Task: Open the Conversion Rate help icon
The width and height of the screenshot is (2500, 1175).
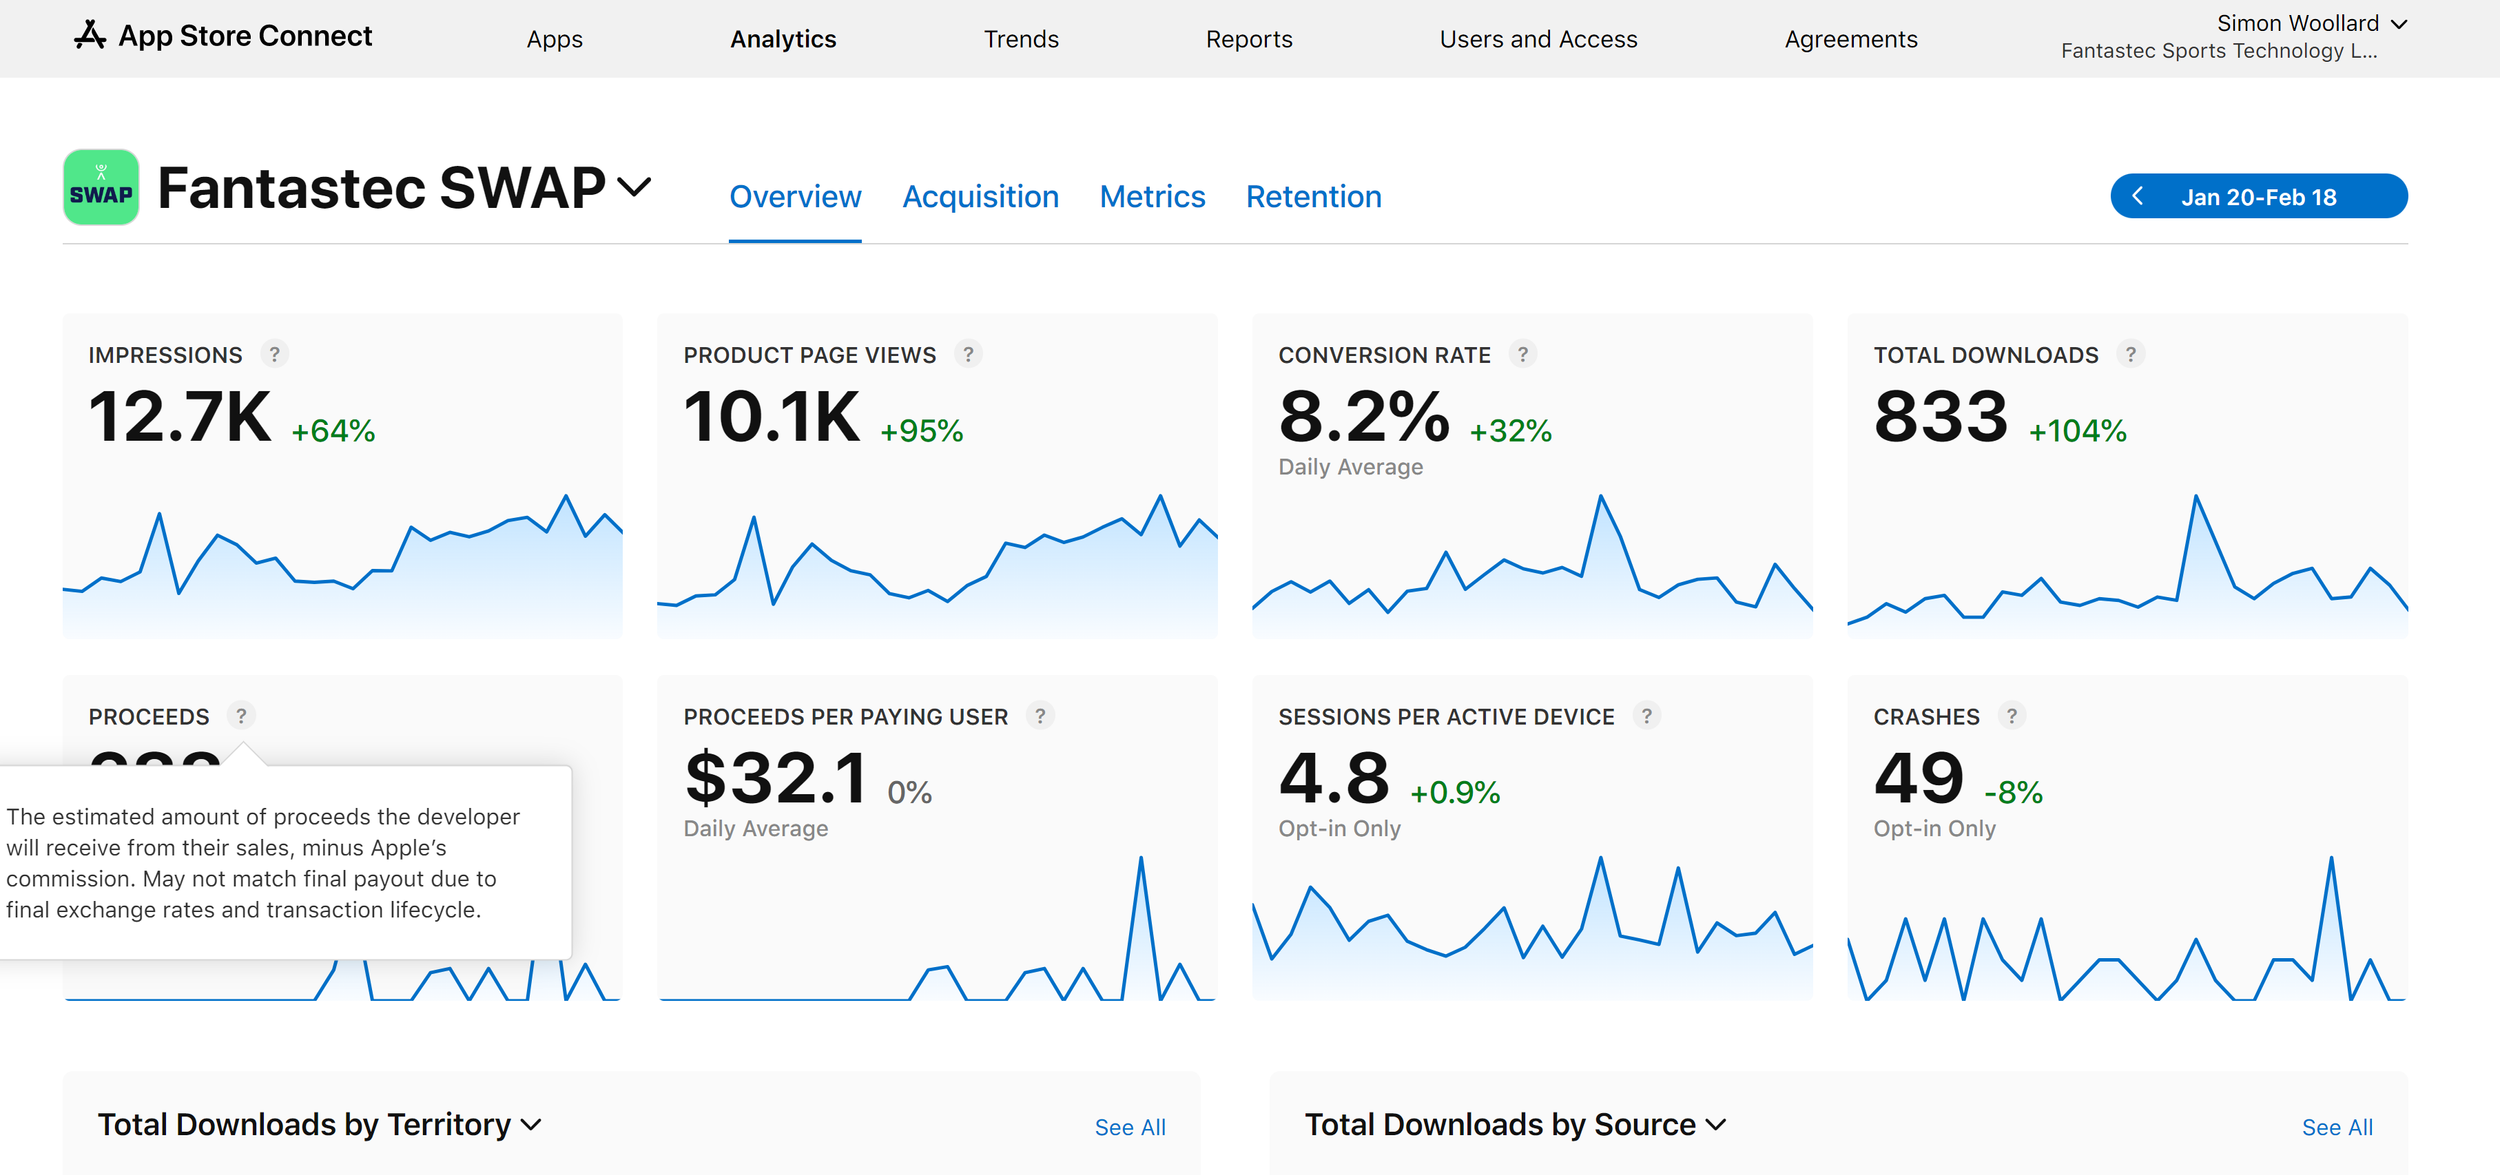Action: coord(1523,354)
